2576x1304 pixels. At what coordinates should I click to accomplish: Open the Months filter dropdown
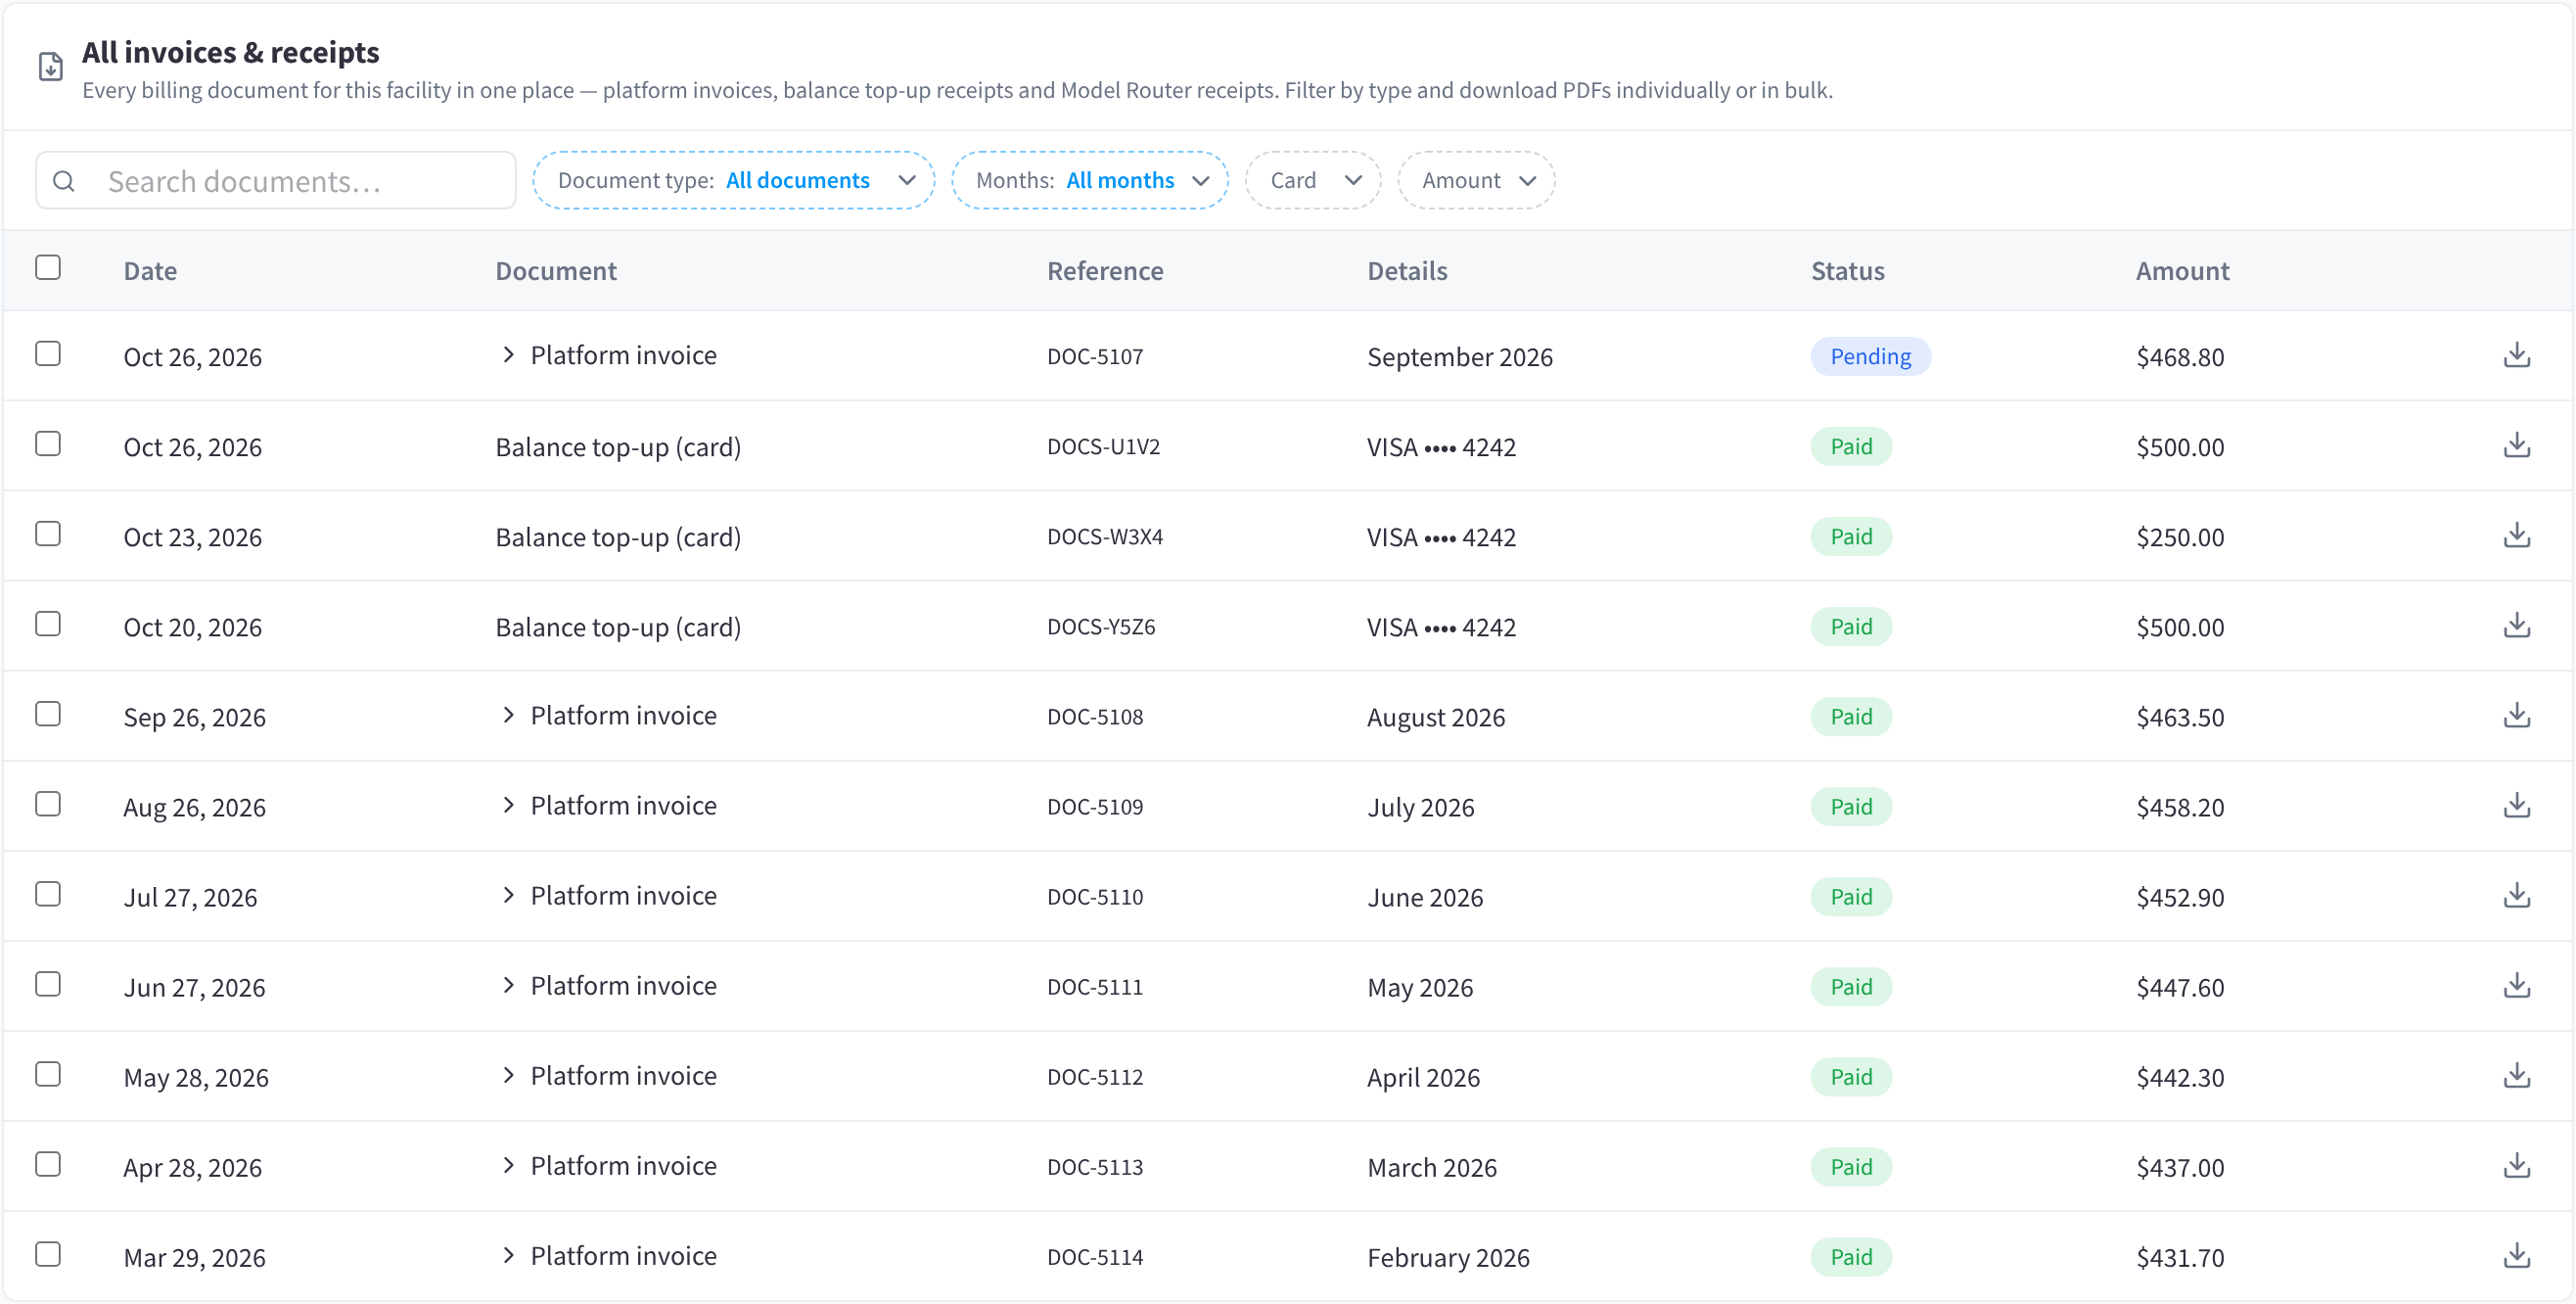coord(1090,181)
